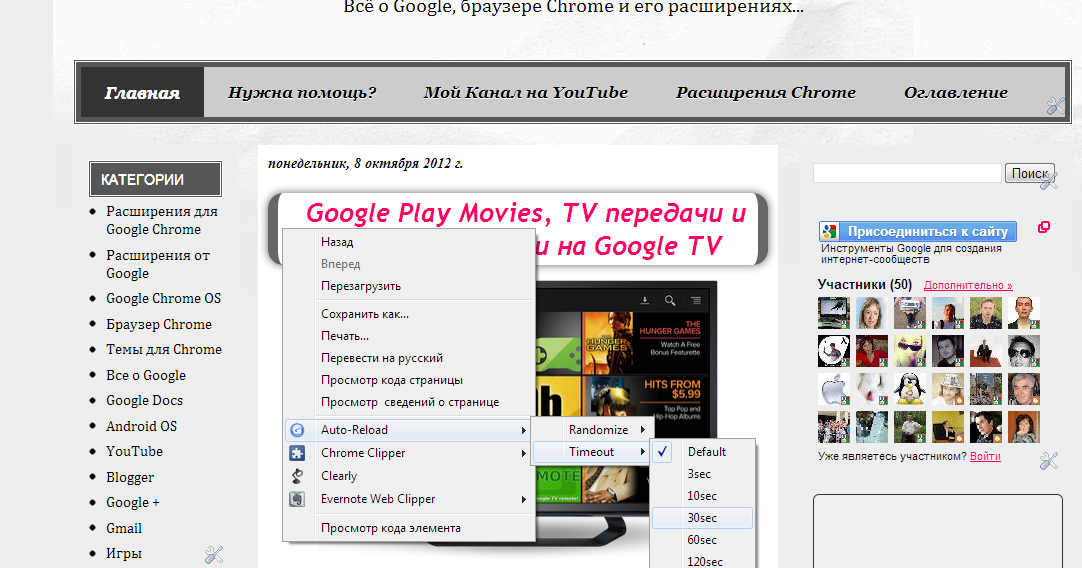Click the Присоединиться к сайту button
This screenshot has width=1082, height=568.
point(918,232)
